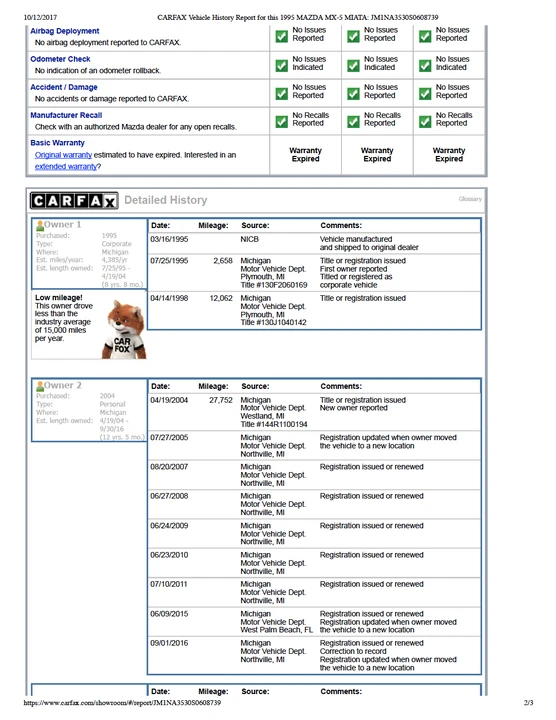
Task: Click the 10/12/2017 print date in header
Action: 40,17
